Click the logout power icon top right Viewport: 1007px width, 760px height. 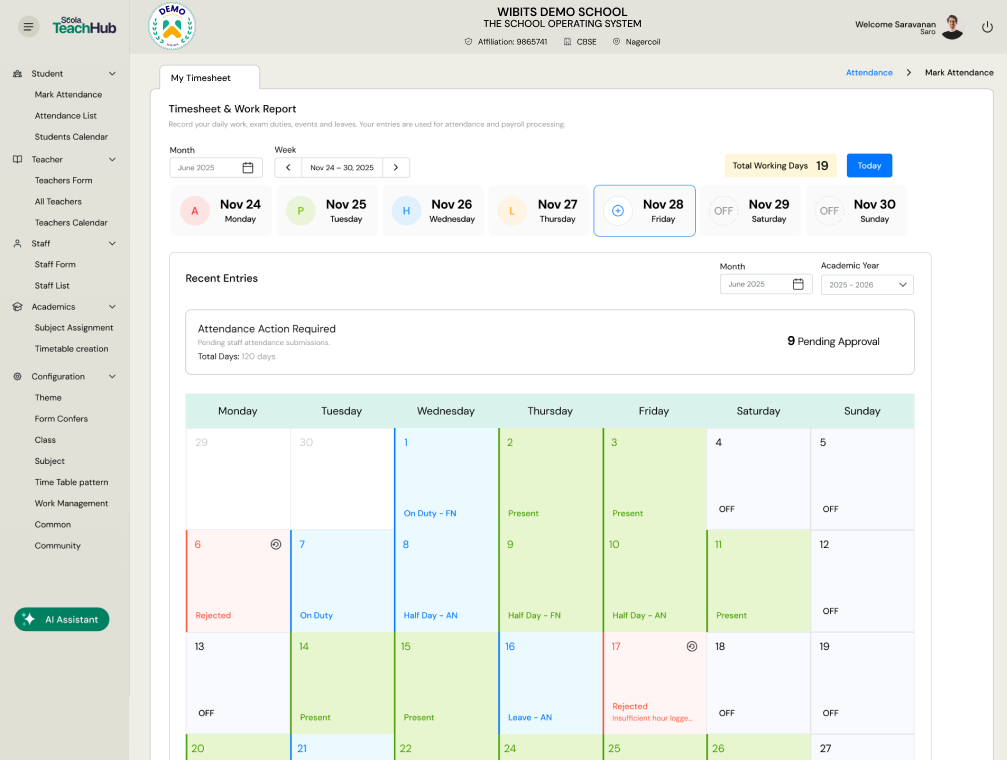(x=986, y=27)
